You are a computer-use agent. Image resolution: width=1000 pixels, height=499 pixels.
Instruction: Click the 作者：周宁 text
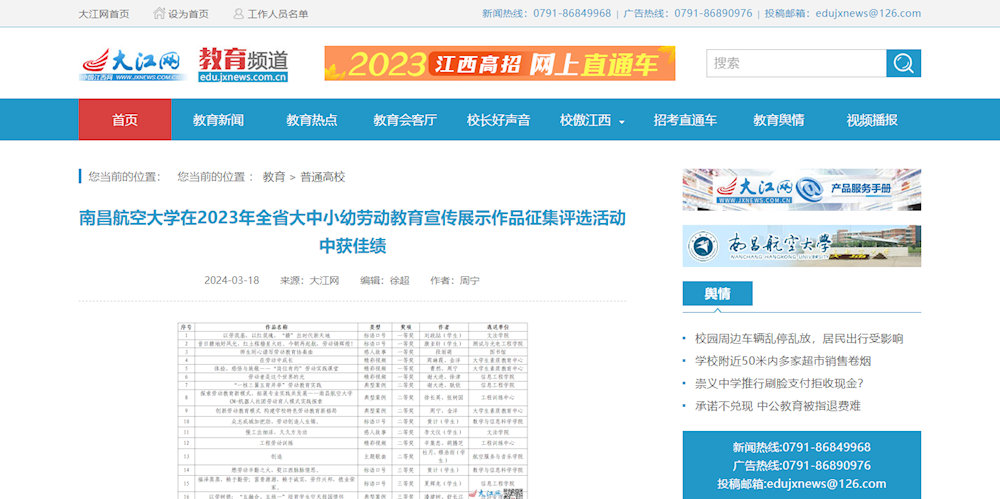click(455, 280)
